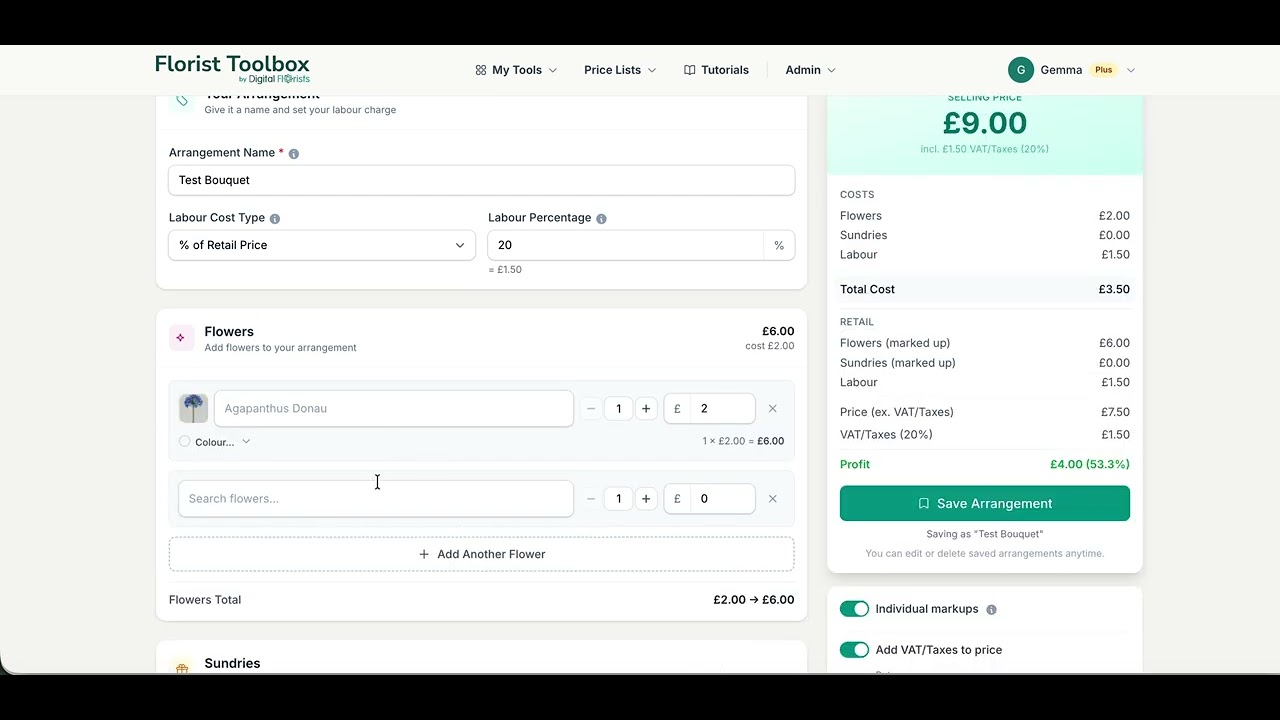This screenshot has height=720, width=1280.
Task: Increase quantity on empty flower search row
Action: (646, 498)
